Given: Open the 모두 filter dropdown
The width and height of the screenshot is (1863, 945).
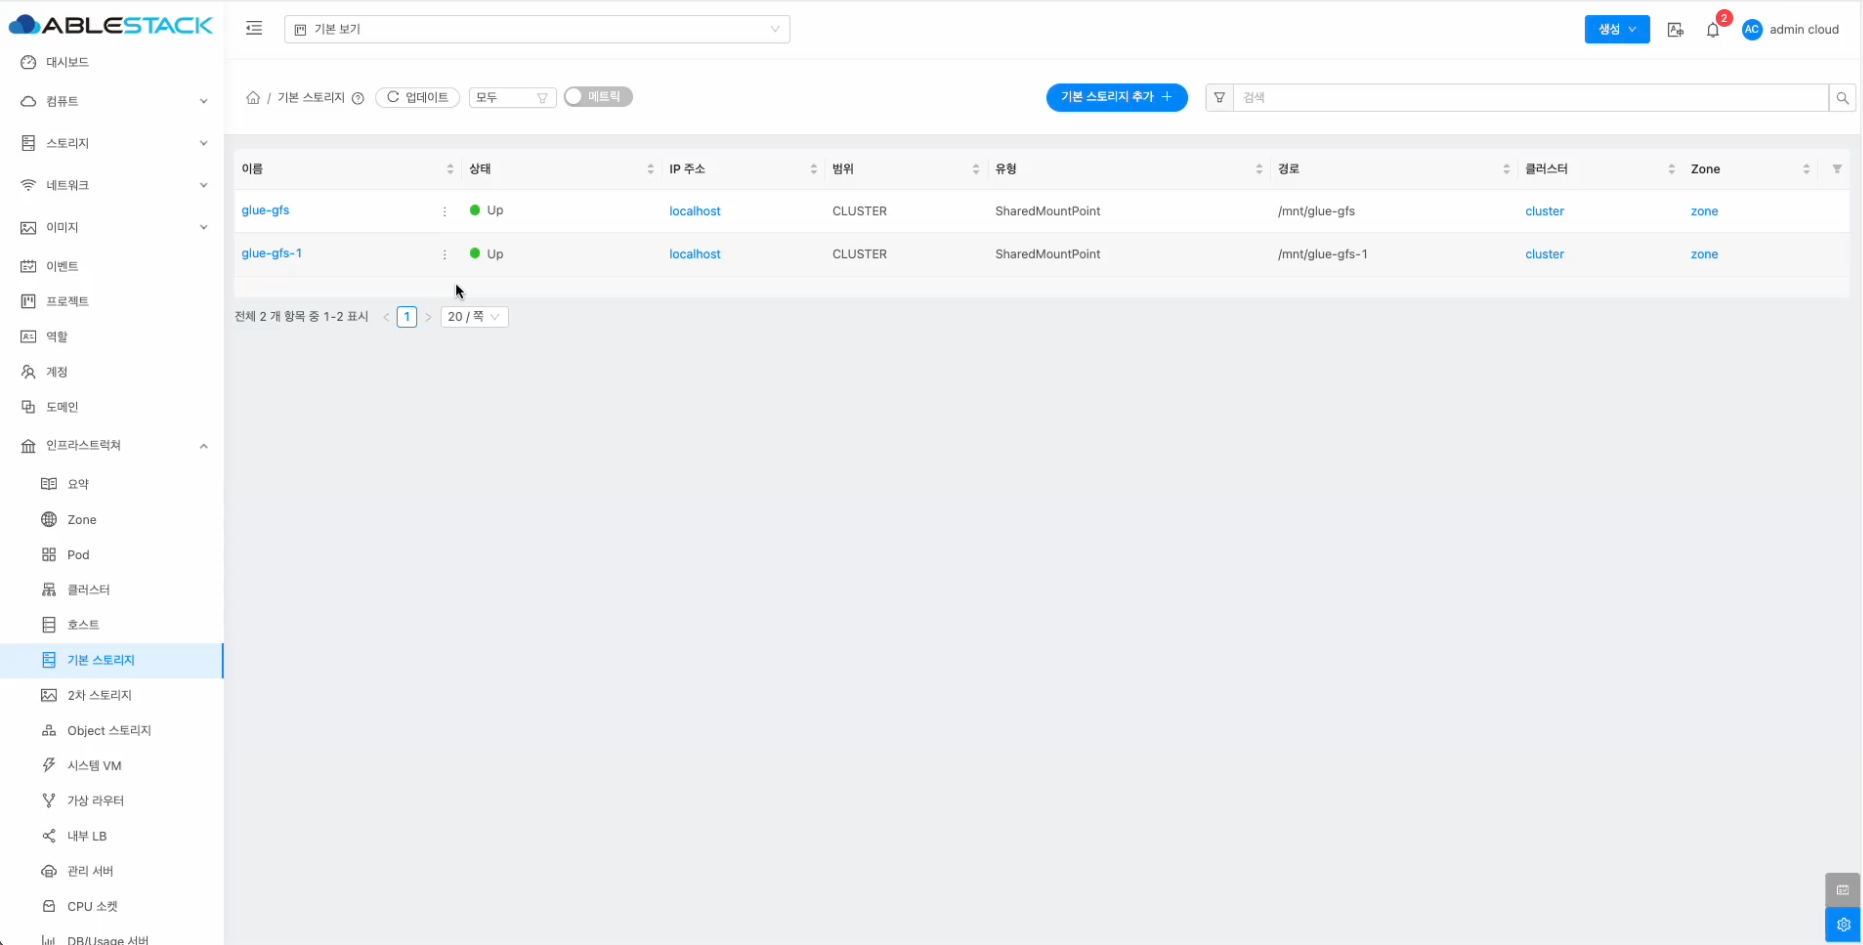Looking at the screenshot, I should tap(511, 98).
